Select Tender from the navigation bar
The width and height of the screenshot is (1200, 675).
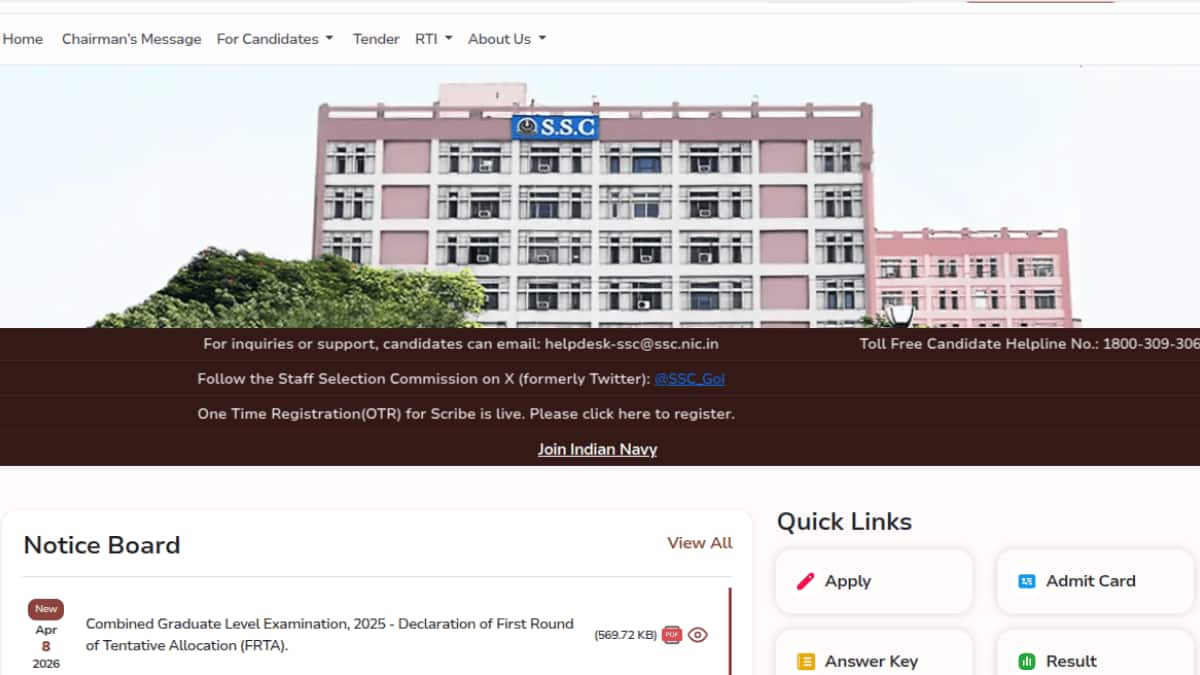click(x=376, y=39)
